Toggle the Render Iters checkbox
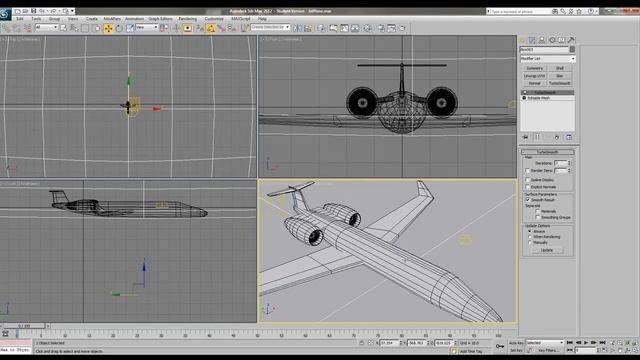The width and height of the screenshot is (640, 360). click(x=527, y=171)
